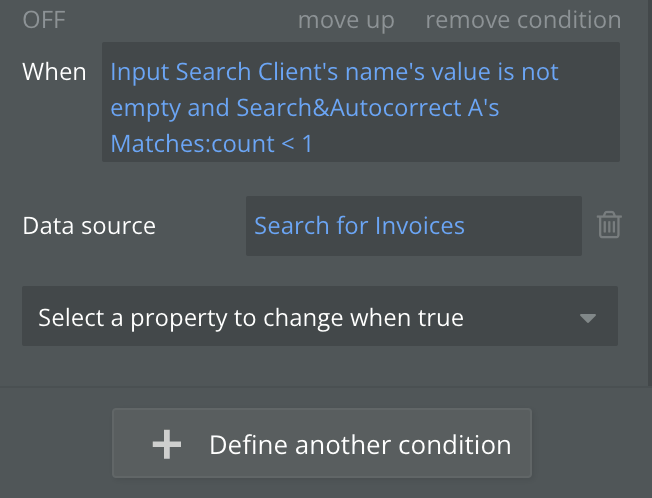
Task: Edit the Search for Invoices data source
Action: pyautogui.click(x=359, y=226)
